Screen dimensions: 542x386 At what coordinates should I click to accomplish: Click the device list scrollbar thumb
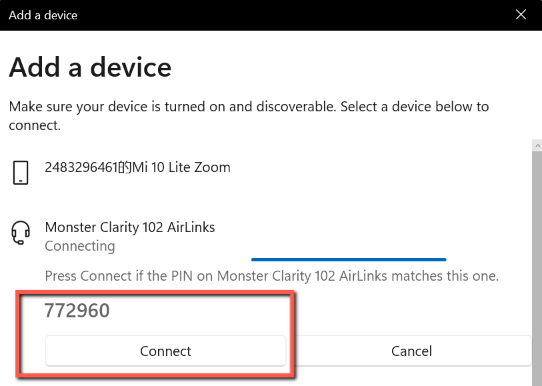point(537,268)
